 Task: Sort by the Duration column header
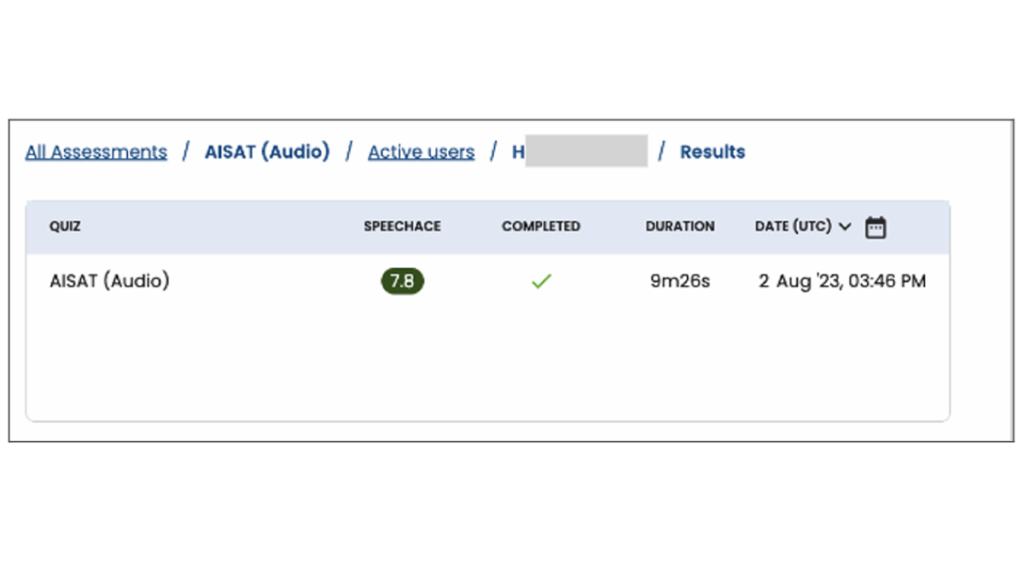pyautogui.click(x=680, y=227)
